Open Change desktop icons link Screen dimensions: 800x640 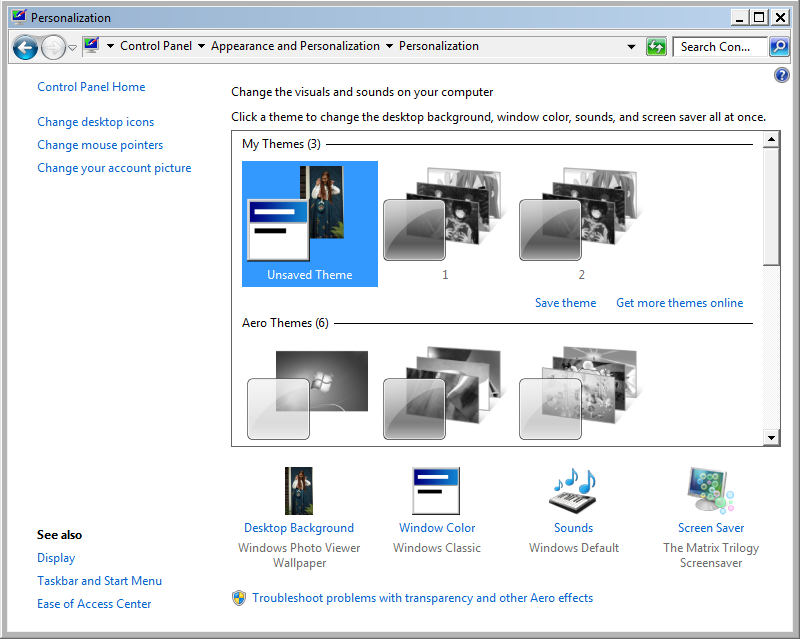95,122
